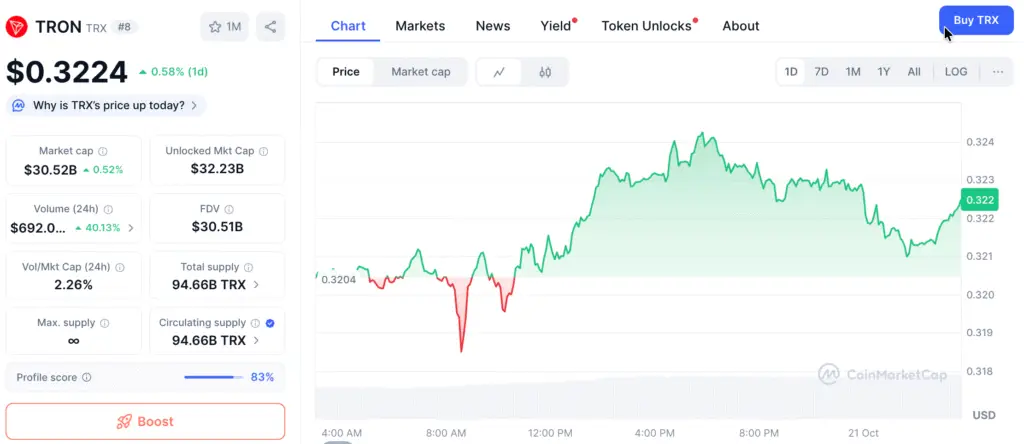
Task: Select the Price chart toggle
Action: pos(346,72)
